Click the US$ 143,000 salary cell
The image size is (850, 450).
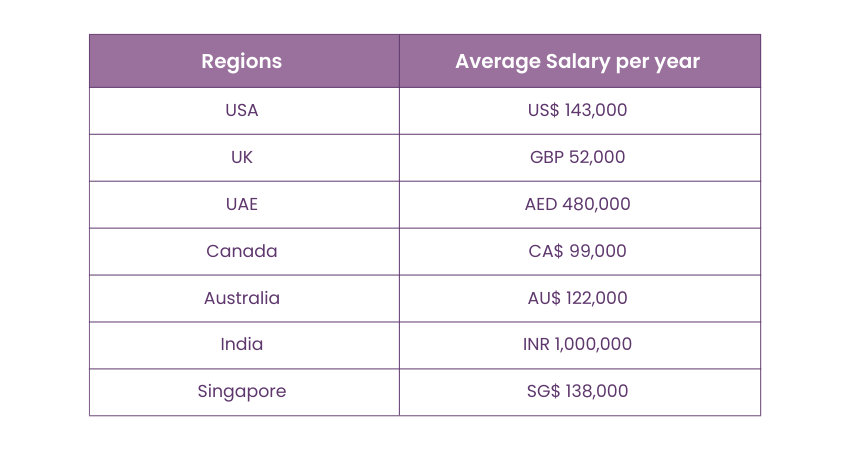click(578, 110)
